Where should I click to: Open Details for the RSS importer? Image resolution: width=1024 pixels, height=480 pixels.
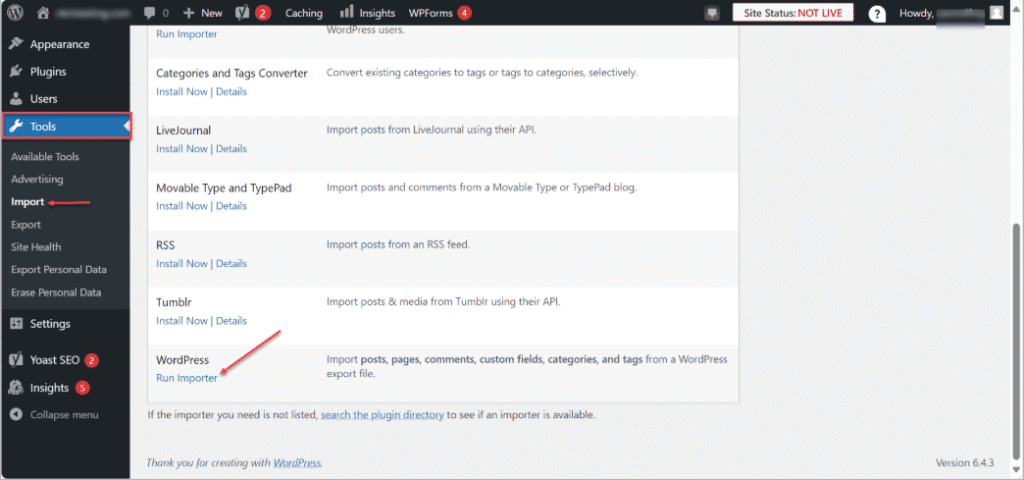[x=231, y=264]
